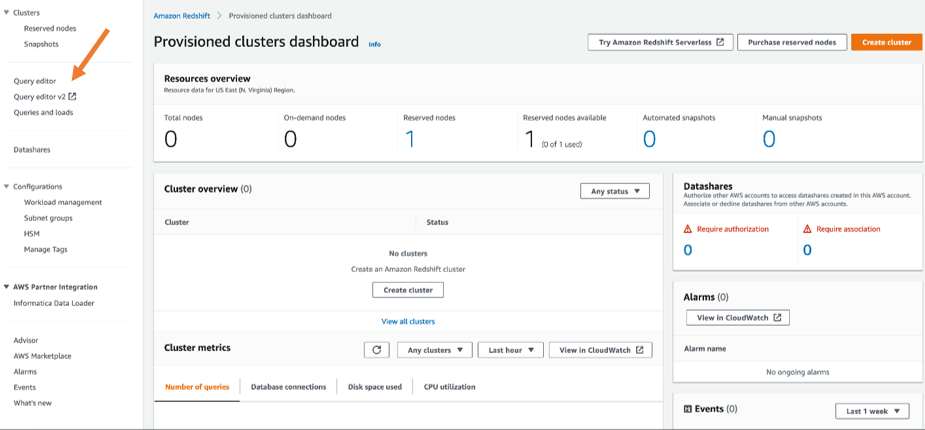
Task: Open Reserved nodes count link
Action: point(409,139)
